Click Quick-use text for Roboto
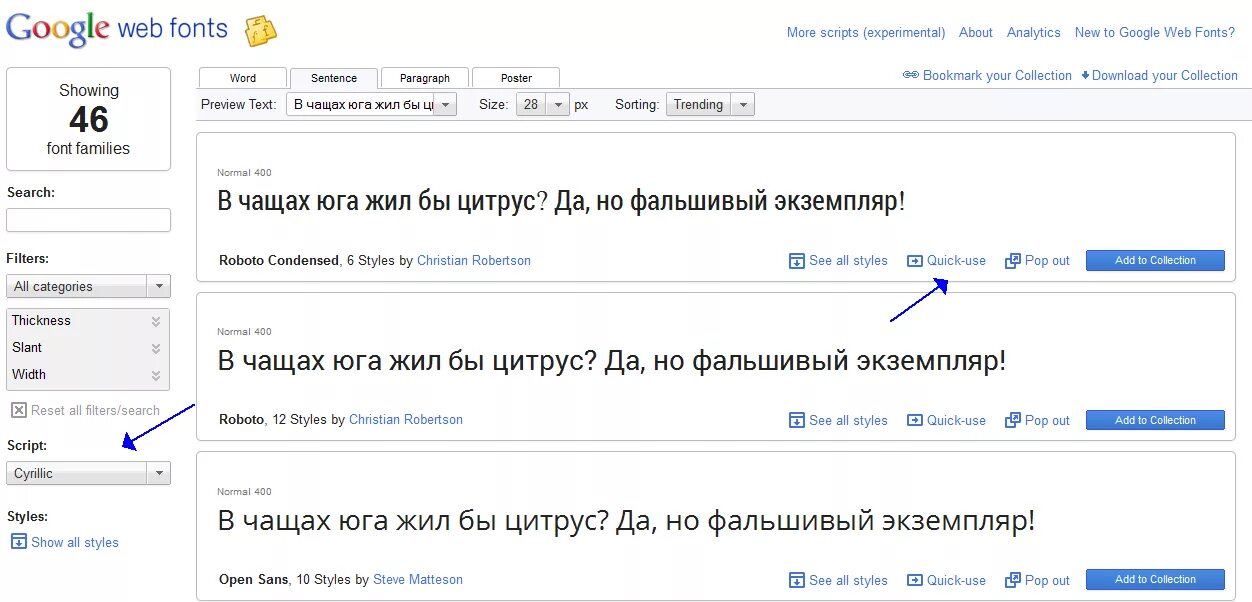This screenshot has height=602, width=1252. [956, 421]
